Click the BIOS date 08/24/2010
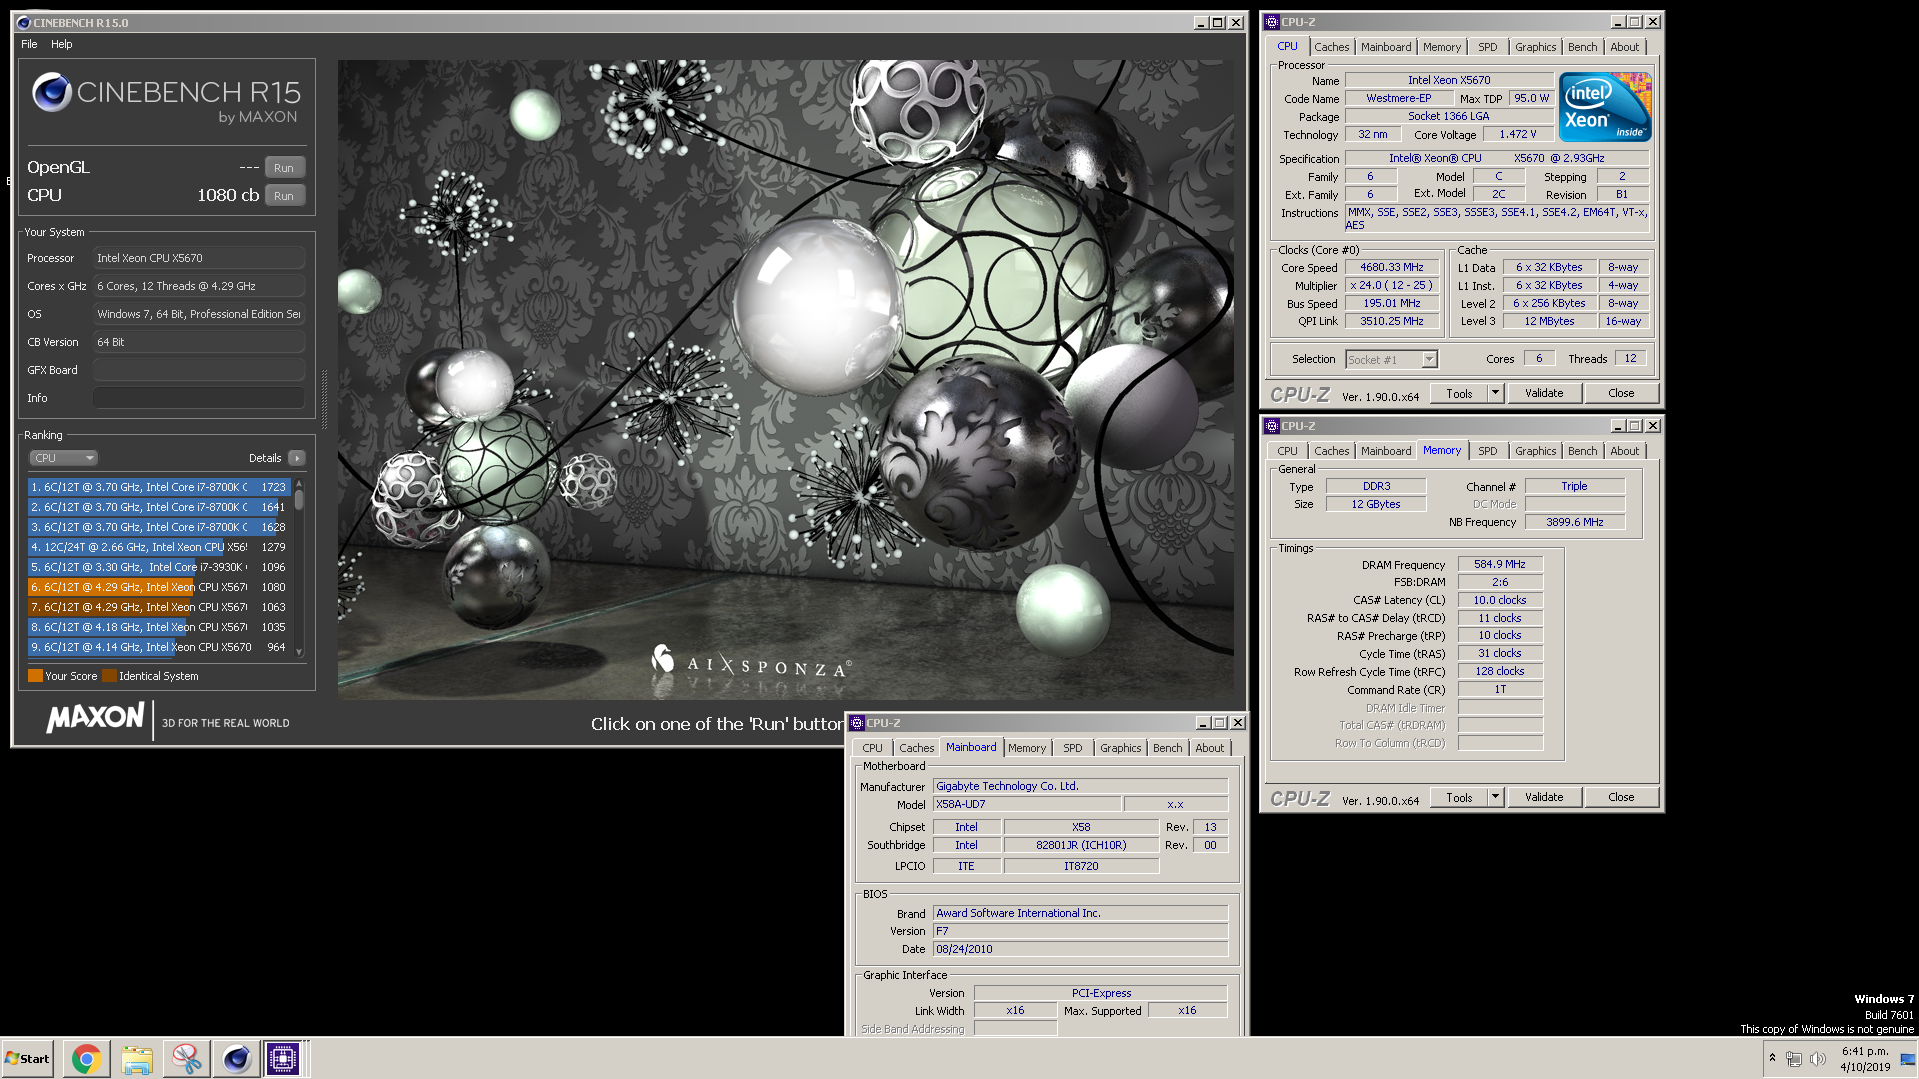1919x1079 pixels. 1080,950
